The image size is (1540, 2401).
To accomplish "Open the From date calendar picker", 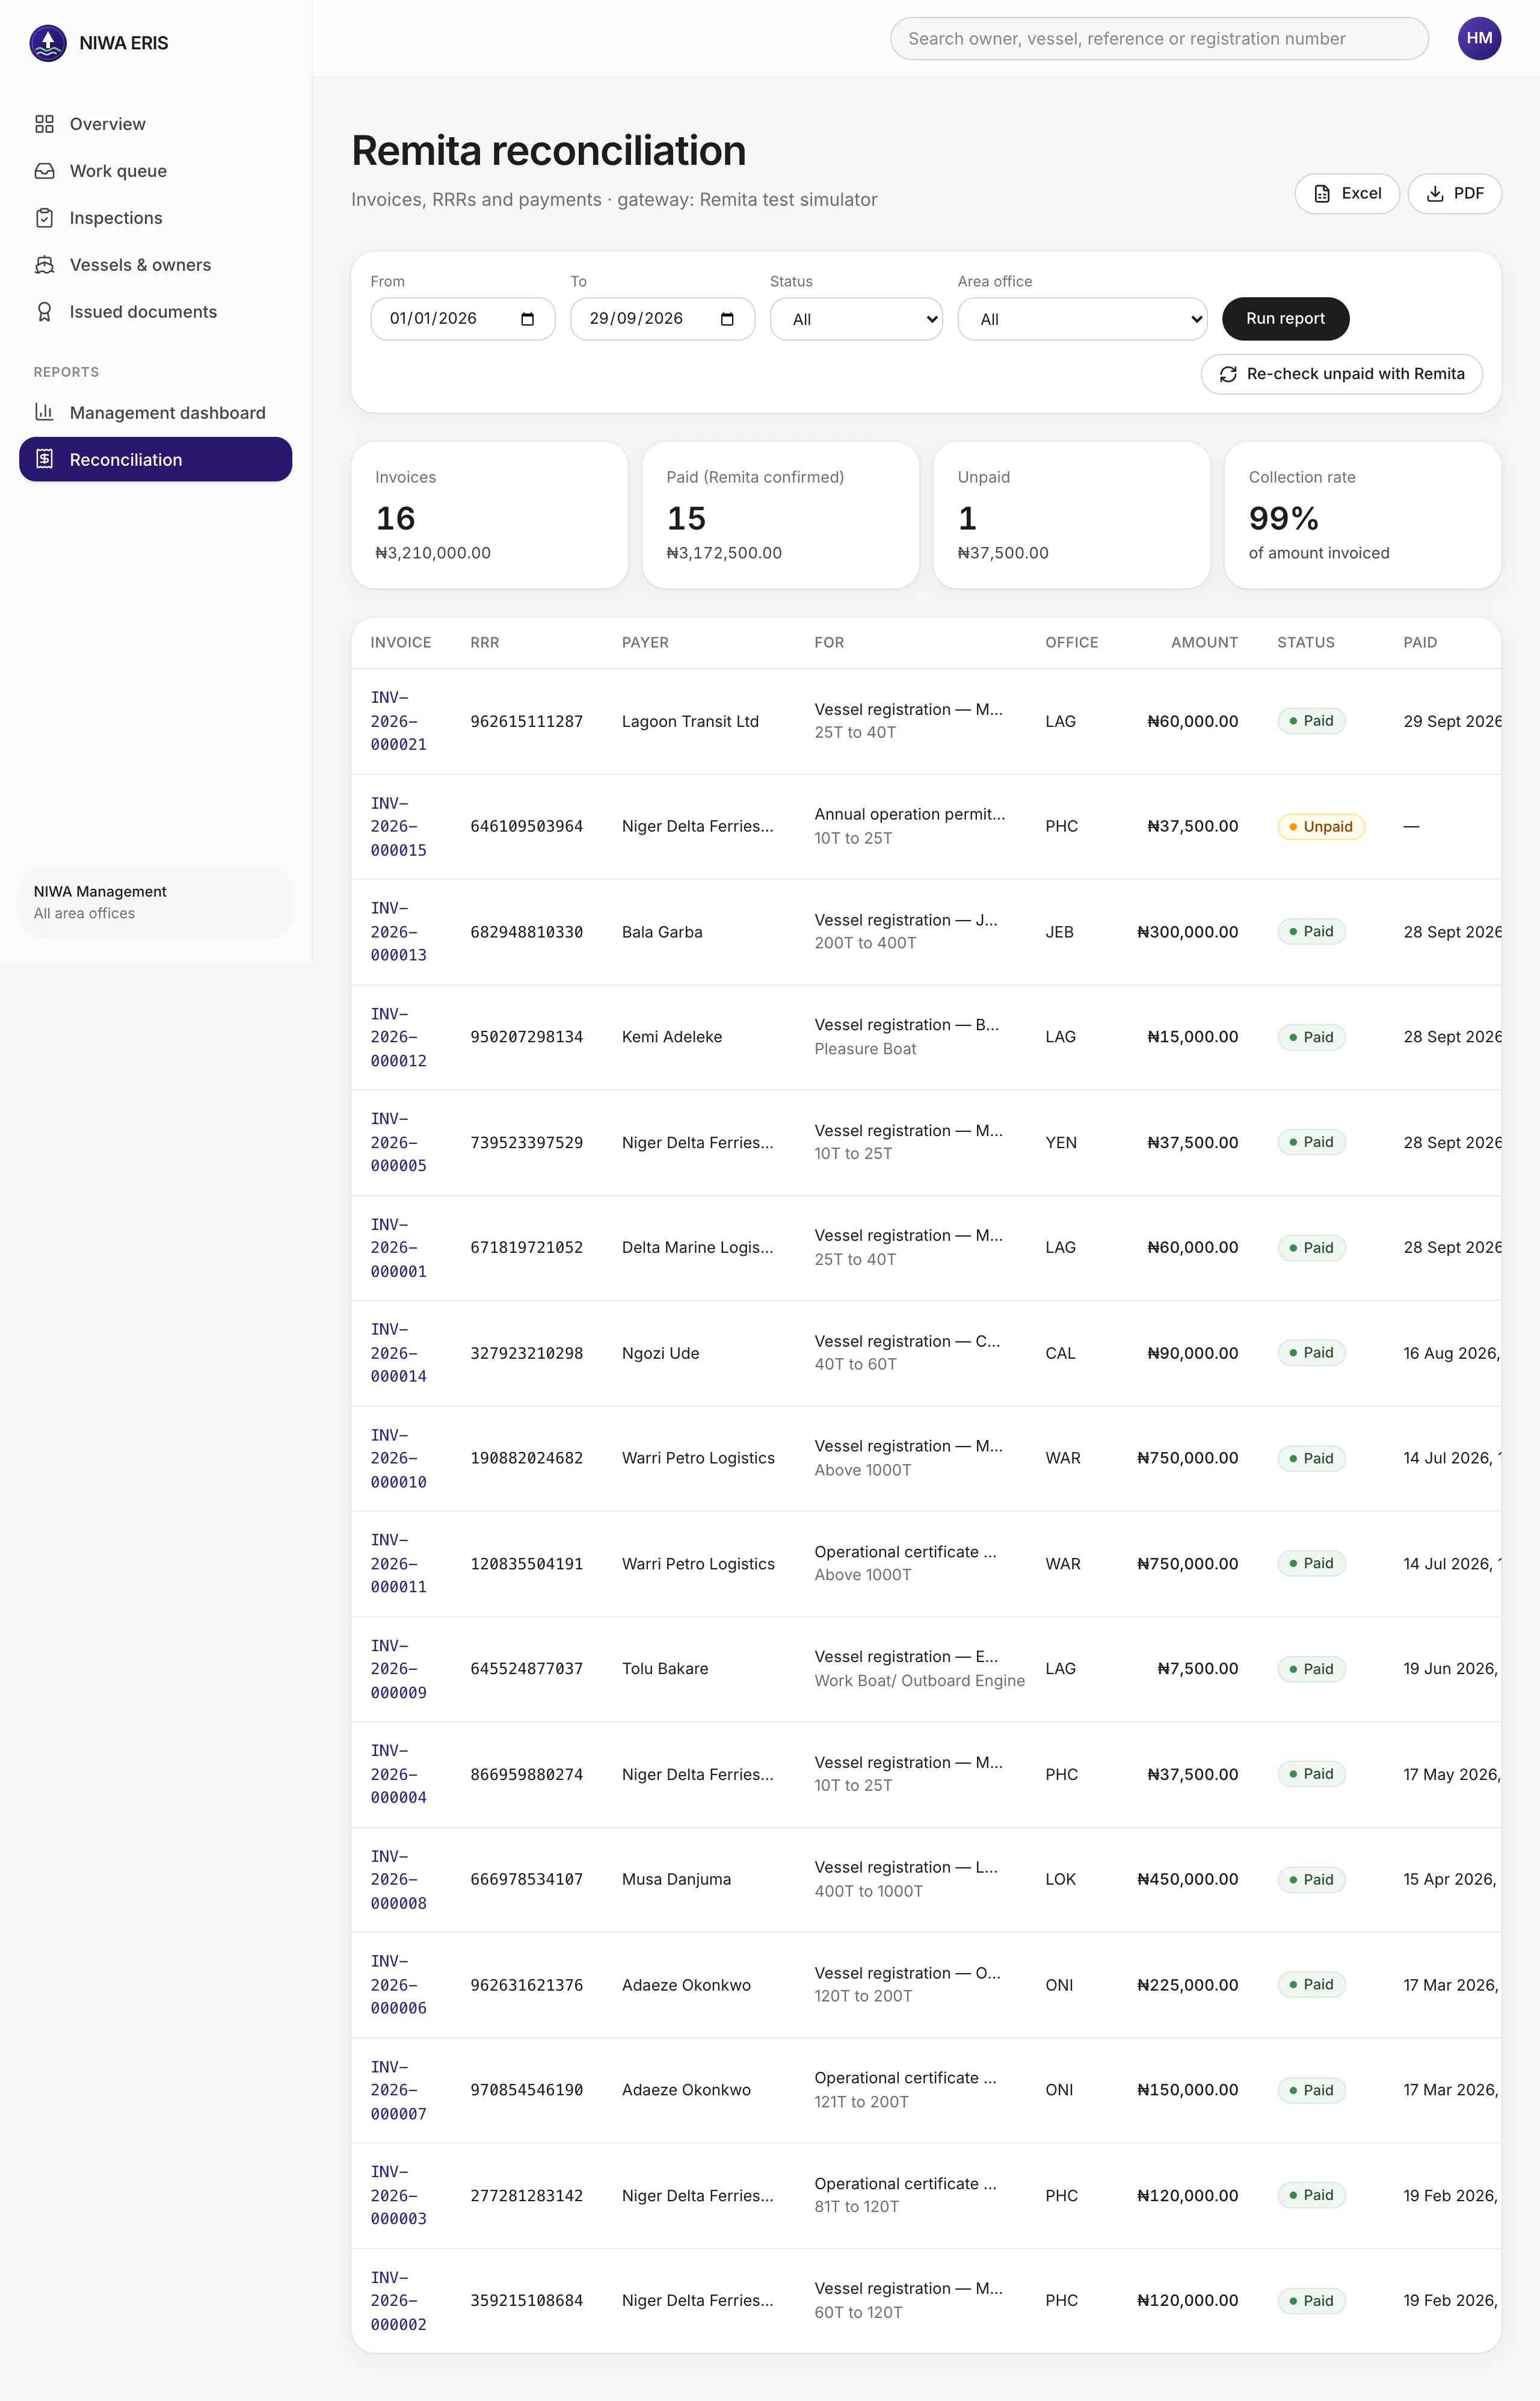I will (528, 319).
